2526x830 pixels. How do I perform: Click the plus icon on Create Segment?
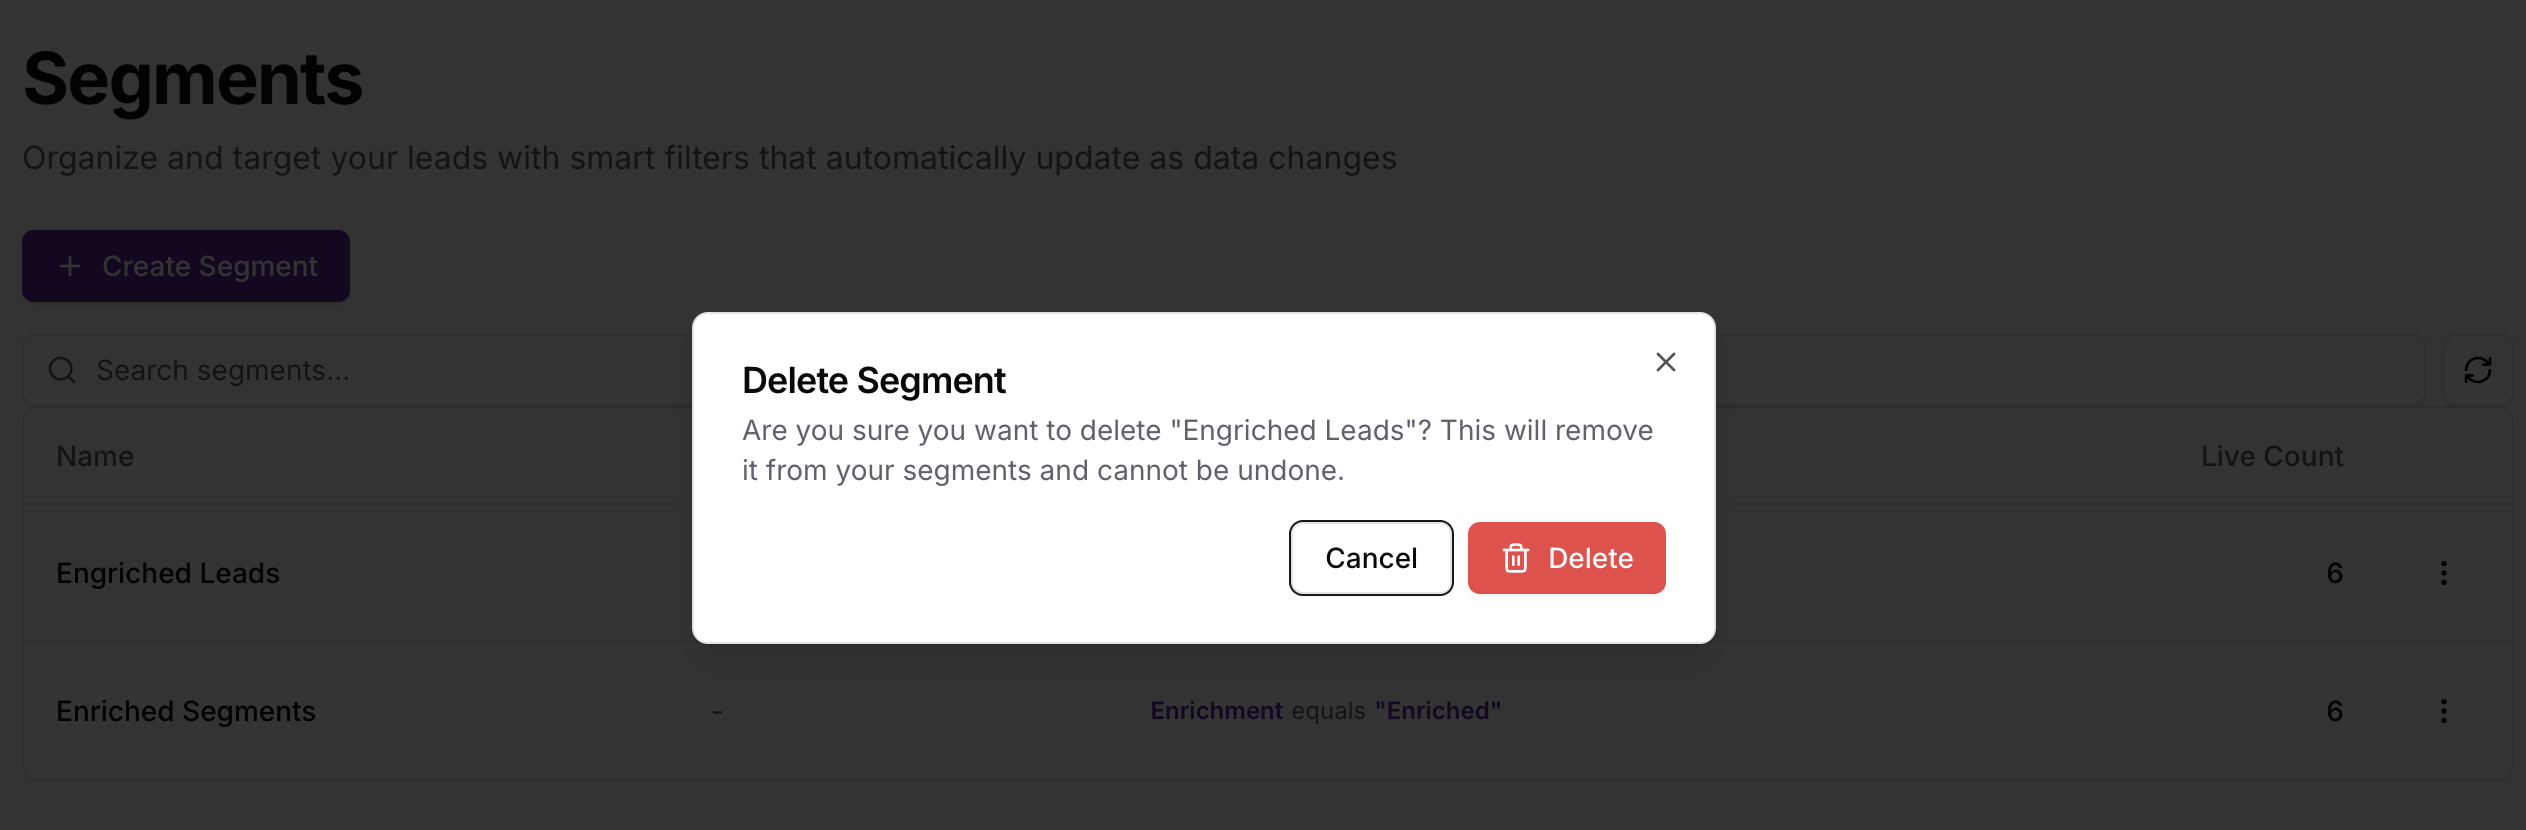tap(70, 266)
